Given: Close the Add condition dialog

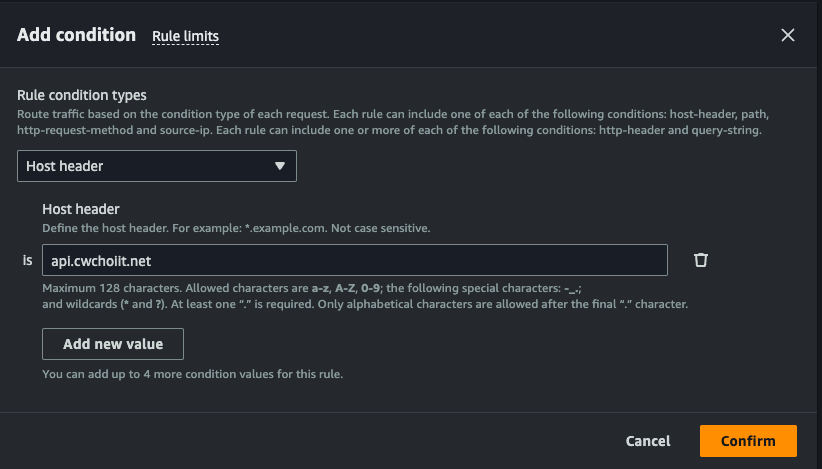Looking at the screenshot, I should click(787, 35).
